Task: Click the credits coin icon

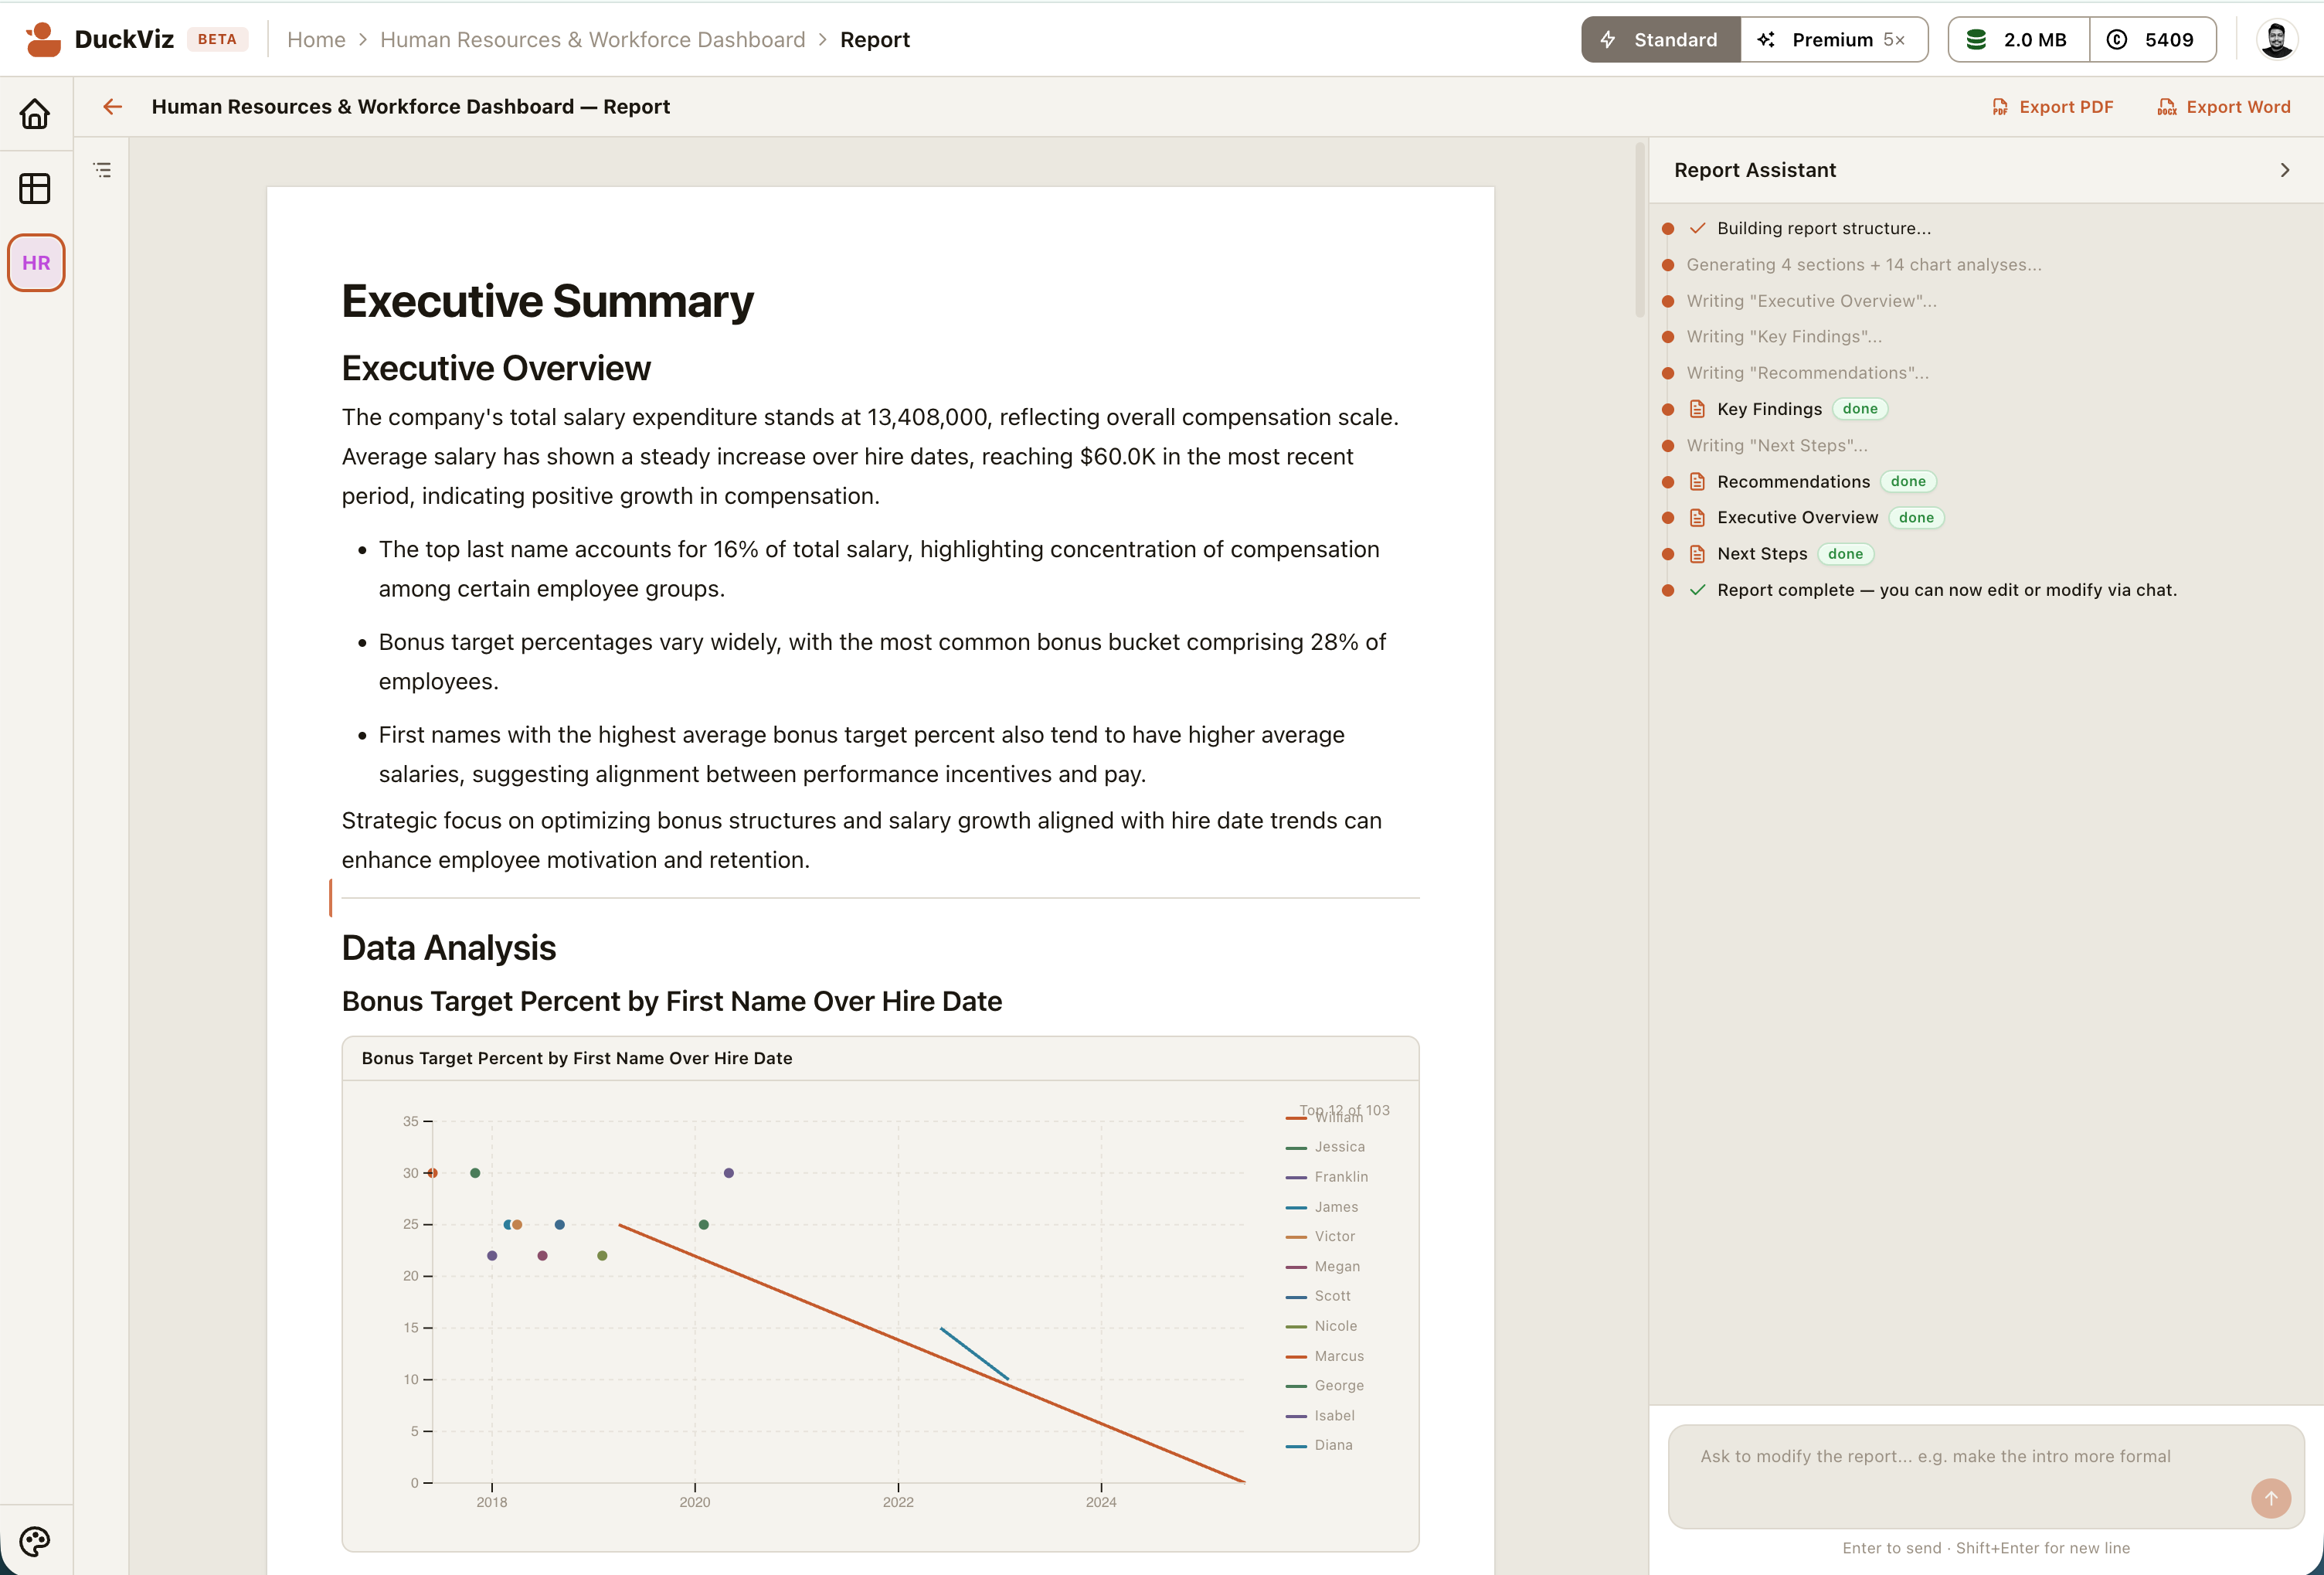Action: pyautogui.click(x=2117, y=40)
